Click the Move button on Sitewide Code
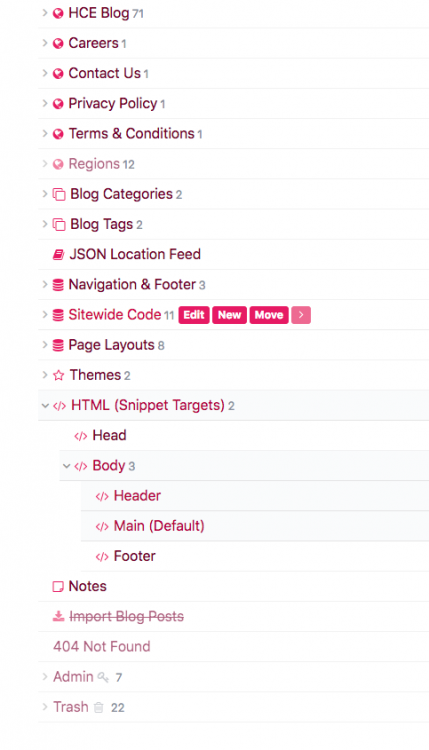 269,315
